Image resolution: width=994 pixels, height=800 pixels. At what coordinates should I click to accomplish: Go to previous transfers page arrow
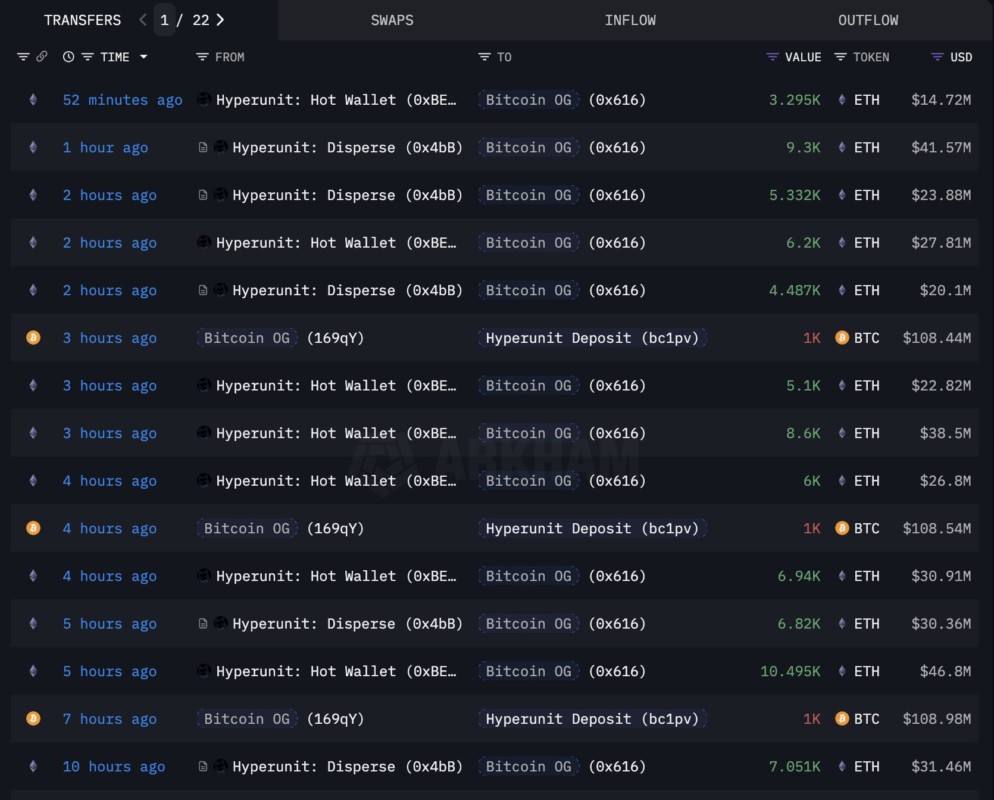point(142,20)
